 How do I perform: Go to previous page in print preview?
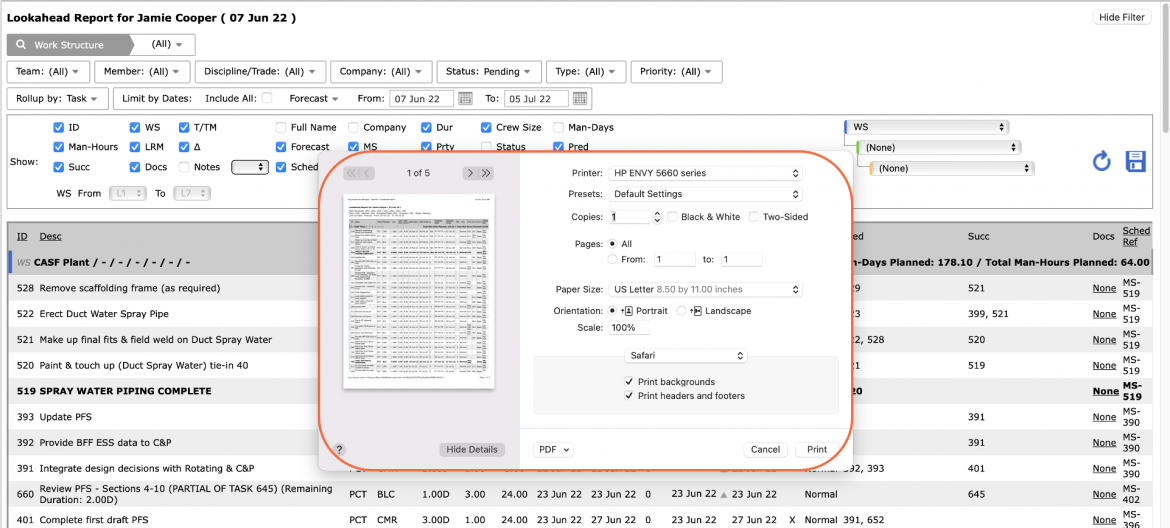point(367,173)
